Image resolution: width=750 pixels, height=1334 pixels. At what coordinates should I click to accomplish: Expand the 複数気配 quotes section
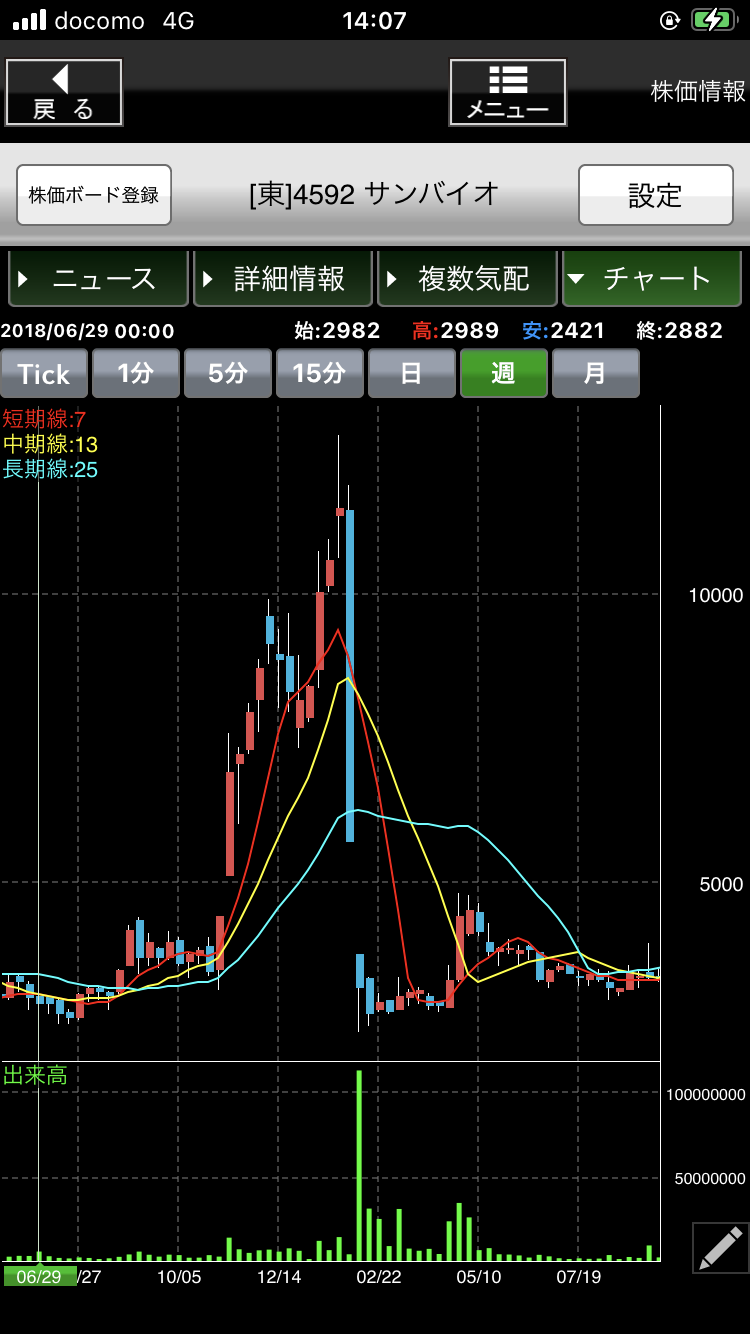467,279
